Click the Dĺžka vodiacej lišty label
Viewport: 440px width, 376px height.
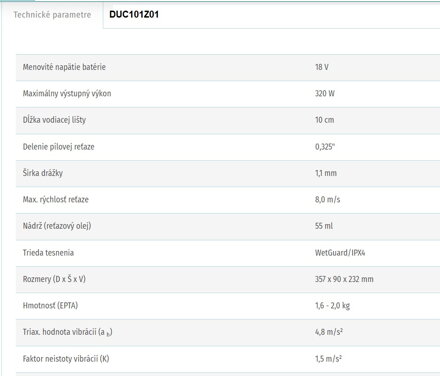[54, 120]
